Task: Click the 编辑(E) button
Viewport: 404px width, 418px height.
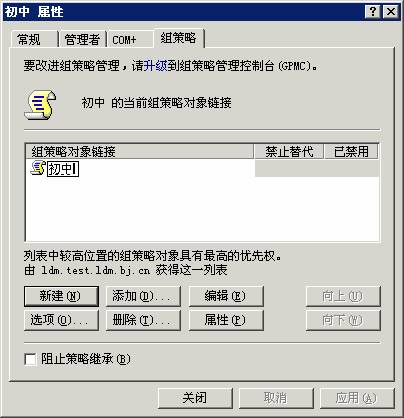Action: coord(226,296)
